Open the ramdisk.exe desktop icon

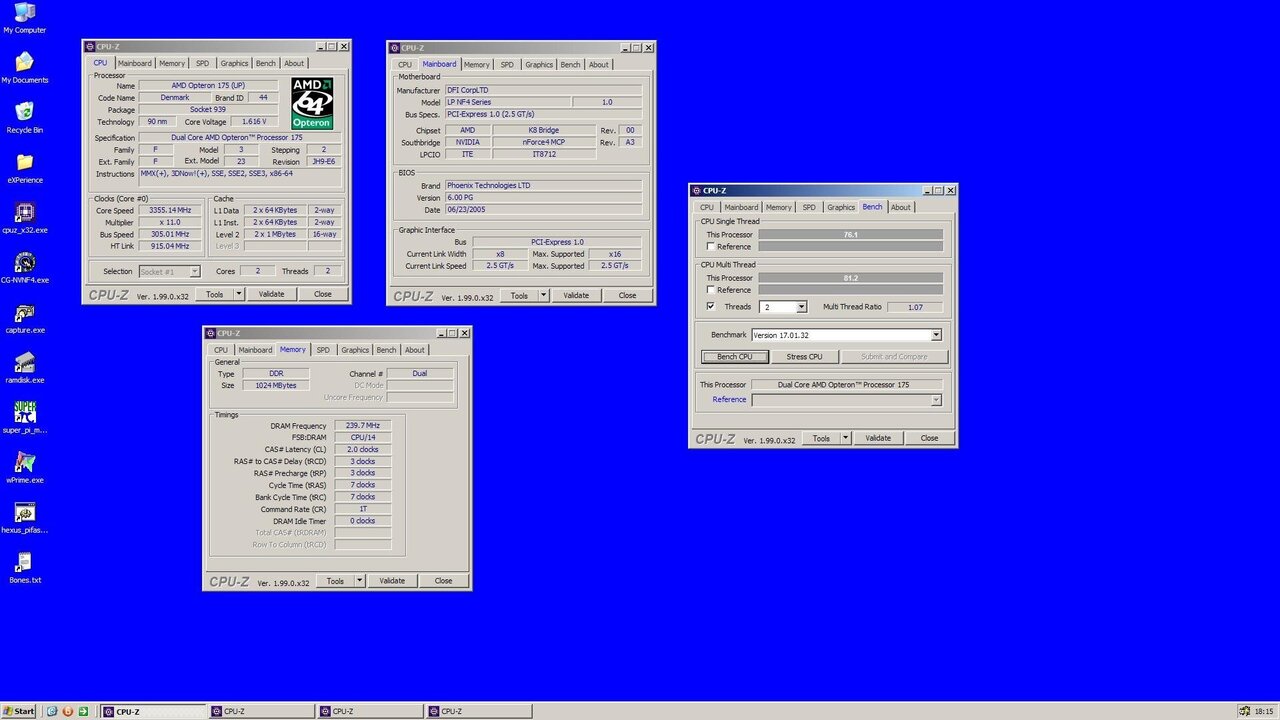click(x=25, y=363)
